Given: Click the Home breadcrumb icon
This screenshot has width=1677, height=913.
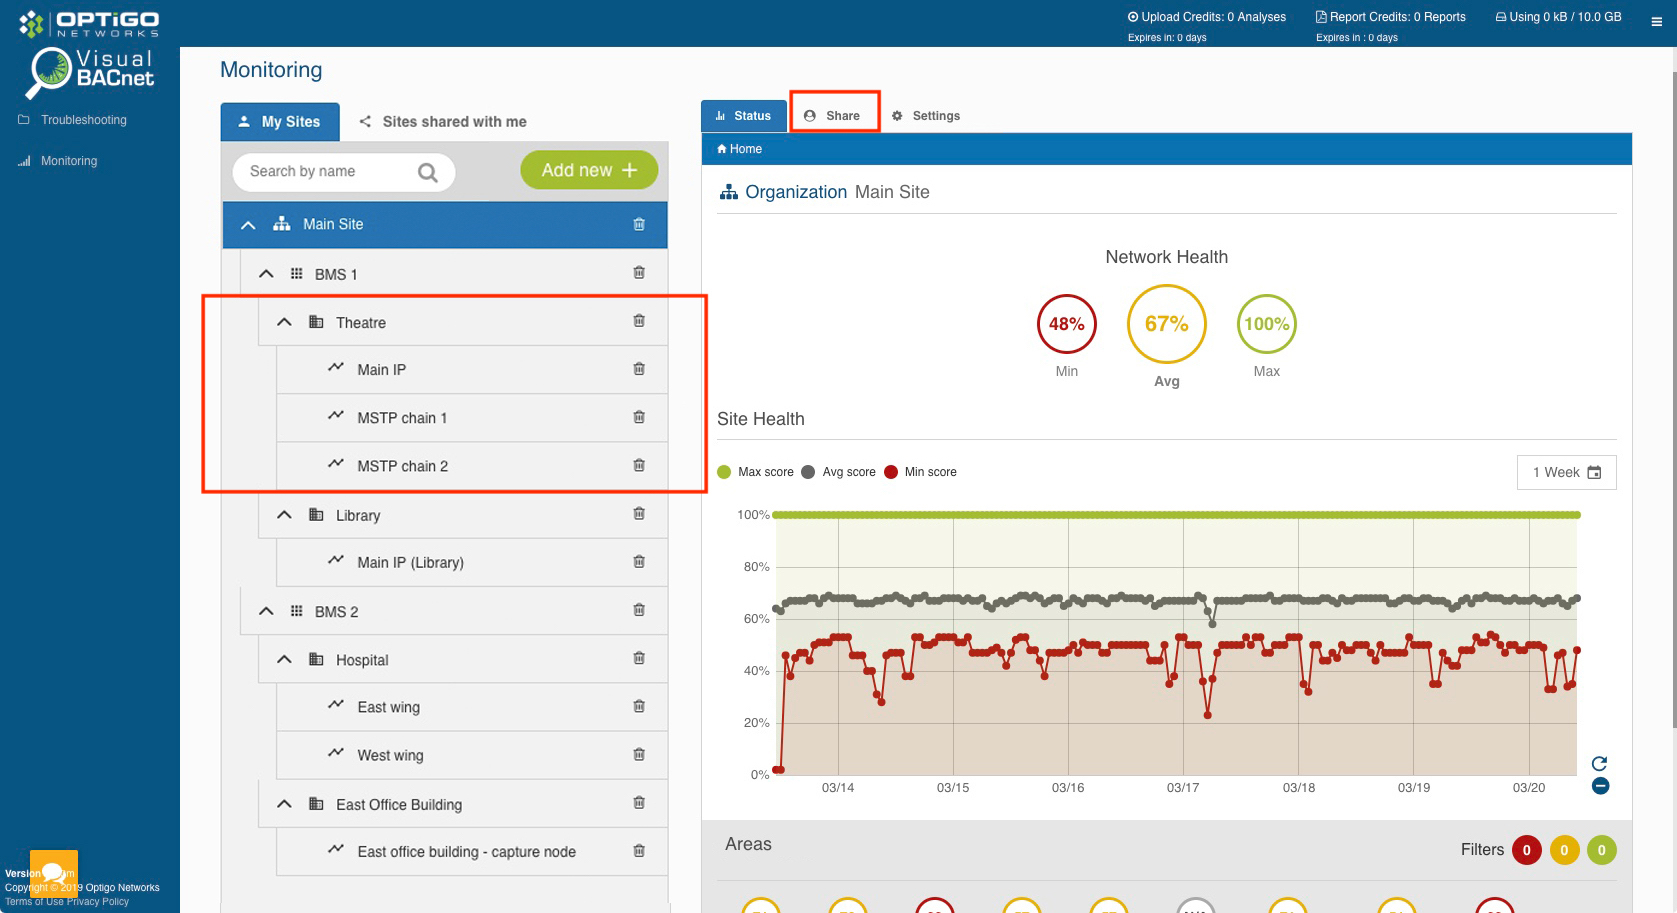Looking at the screenshot, I should click(x=722, y=149).
